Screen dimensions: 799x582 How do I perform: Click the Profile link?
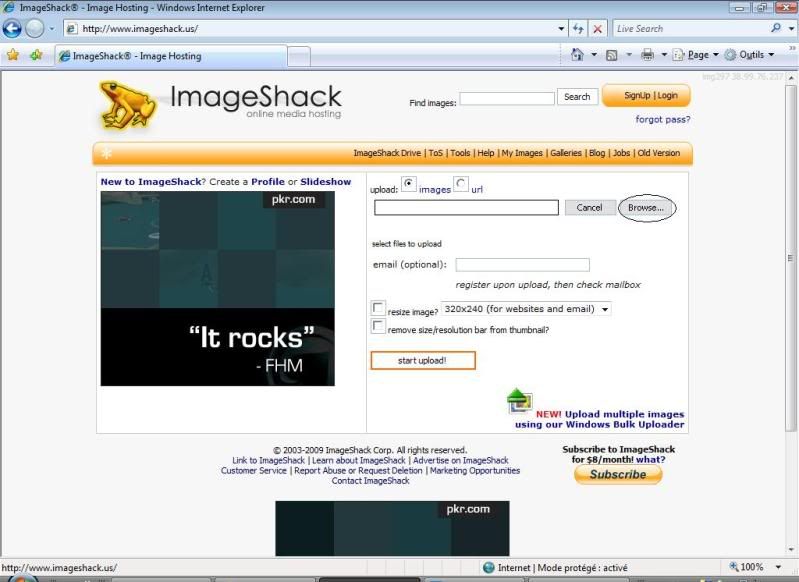[x=268, y=181]
